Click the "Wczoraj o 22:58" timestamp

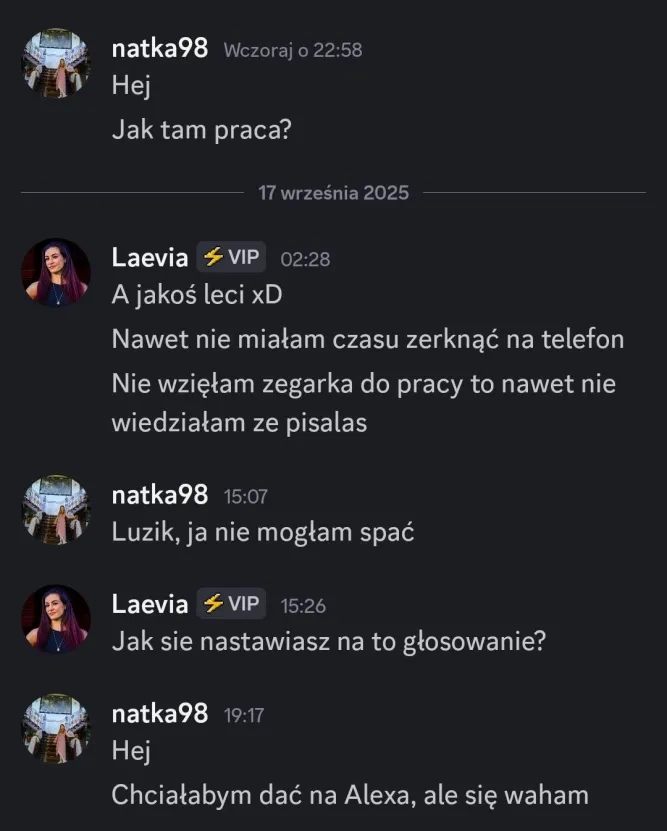292,50
